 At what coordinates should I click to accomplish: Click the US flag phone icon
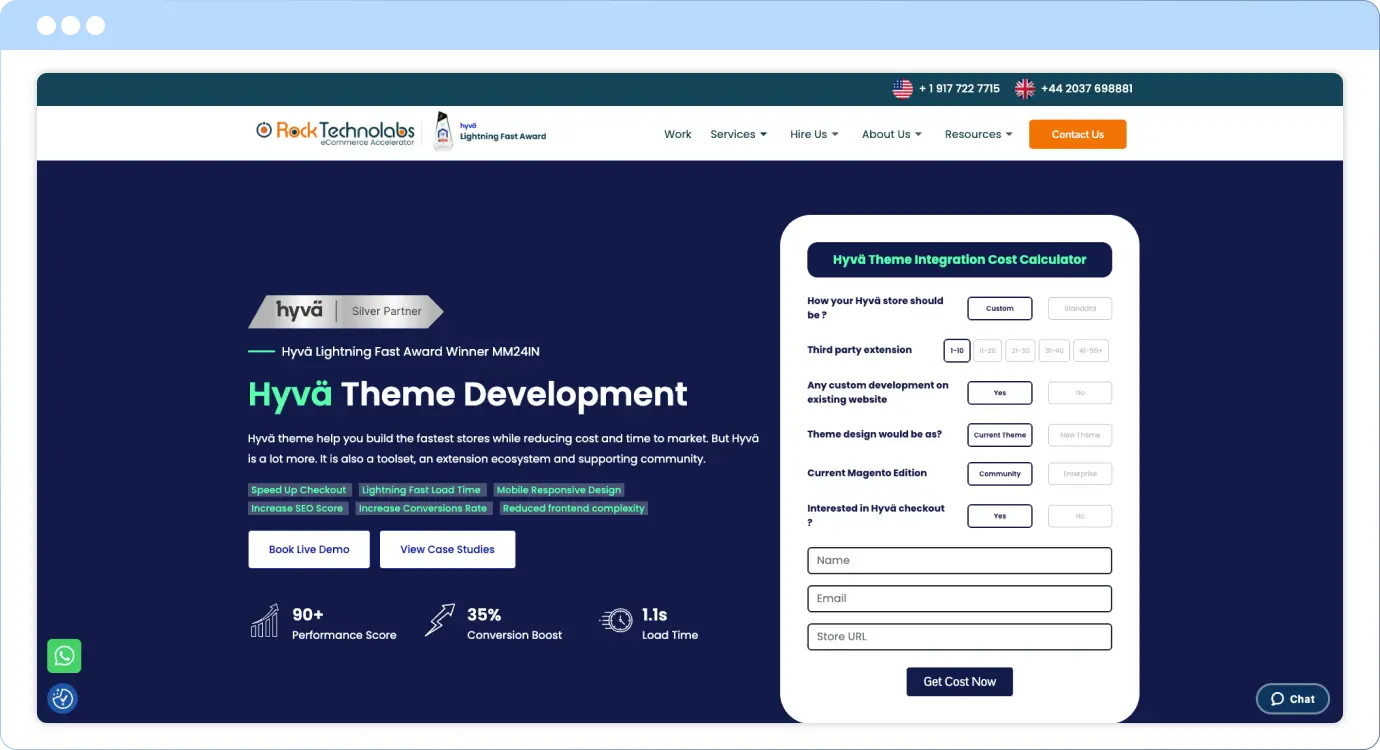tap(902, 89)
